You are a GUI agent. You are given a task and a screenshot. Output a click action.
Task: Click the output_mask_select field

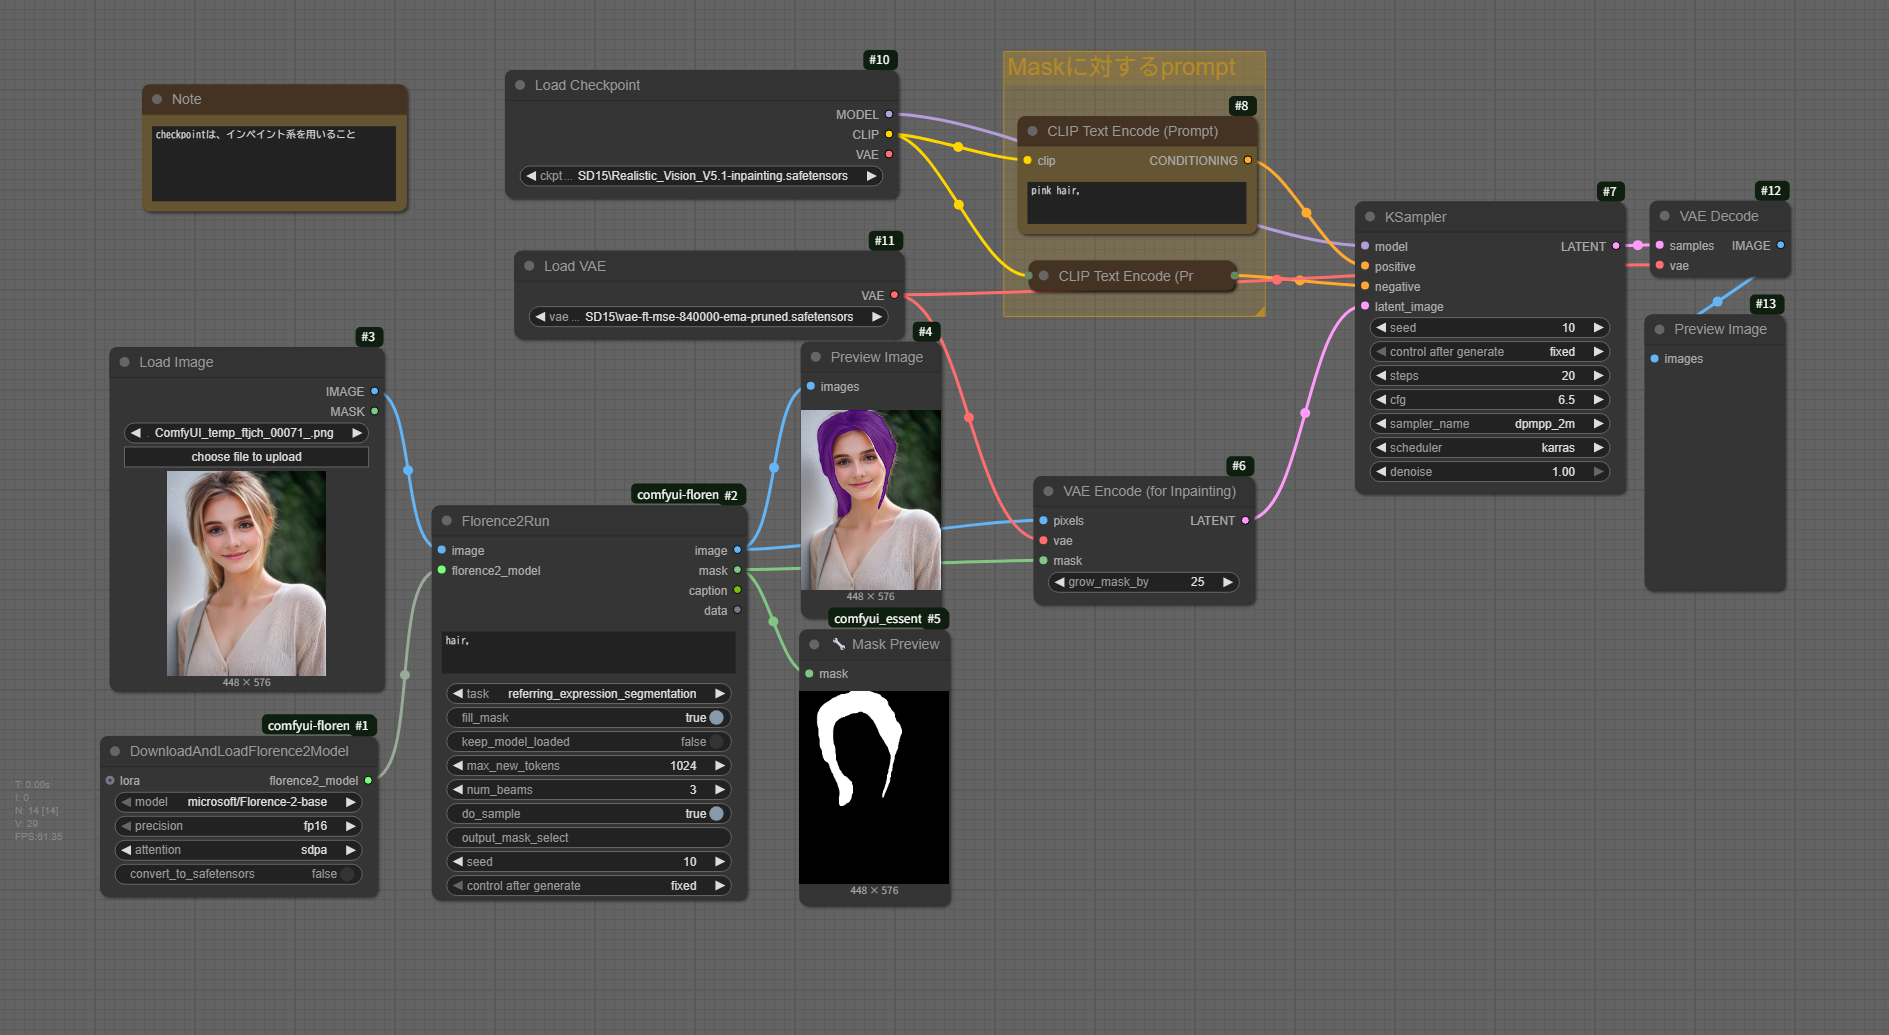pos(588,838)
